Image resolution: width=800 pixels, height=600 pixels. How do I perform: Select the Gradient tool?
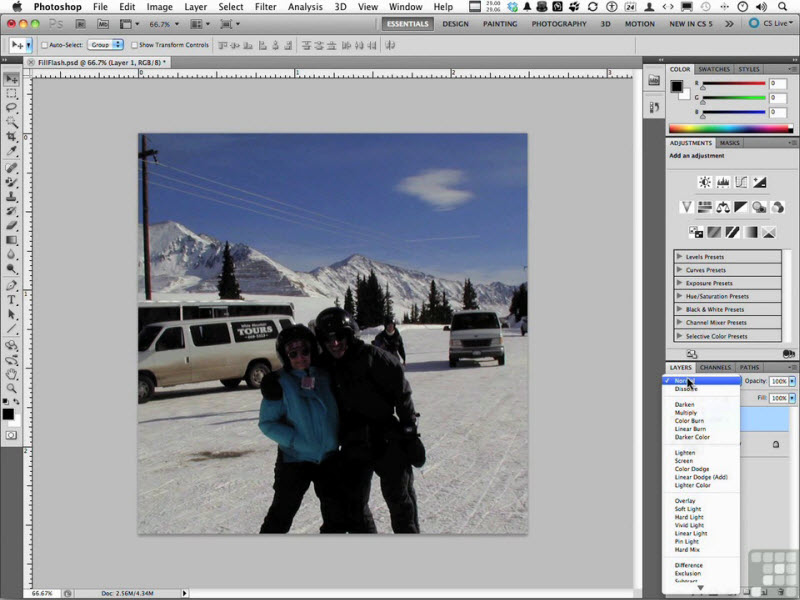point(12,240)
